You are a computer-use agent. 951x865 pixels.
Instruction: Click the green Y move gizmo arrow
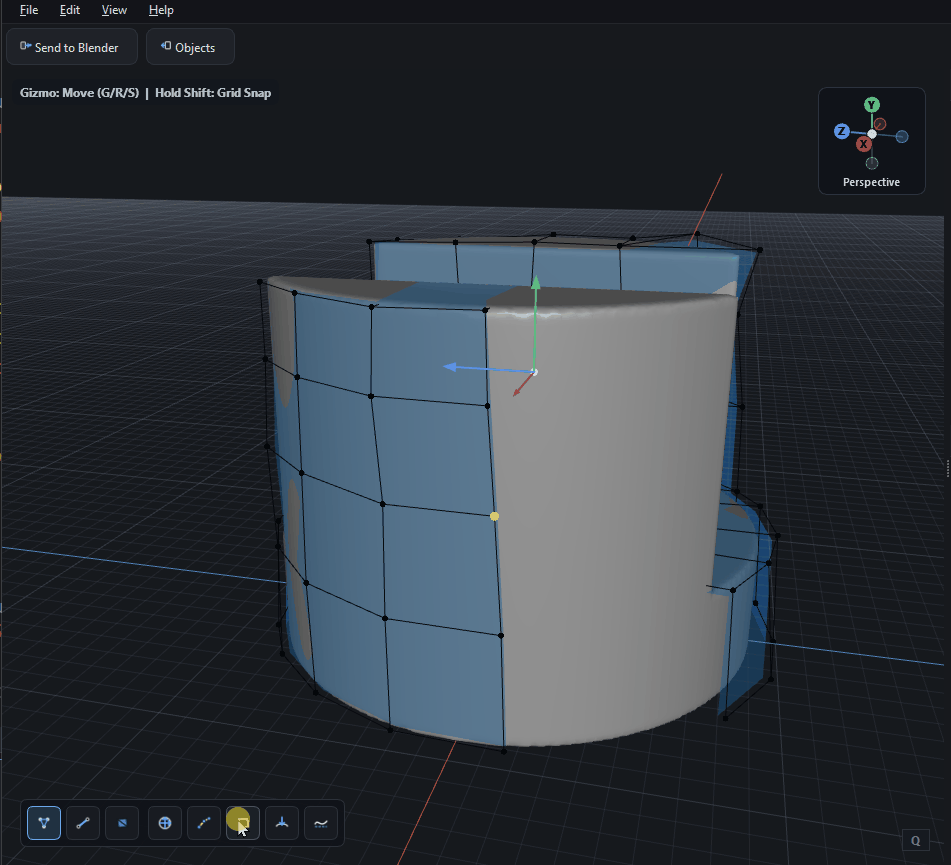[536, 283]
